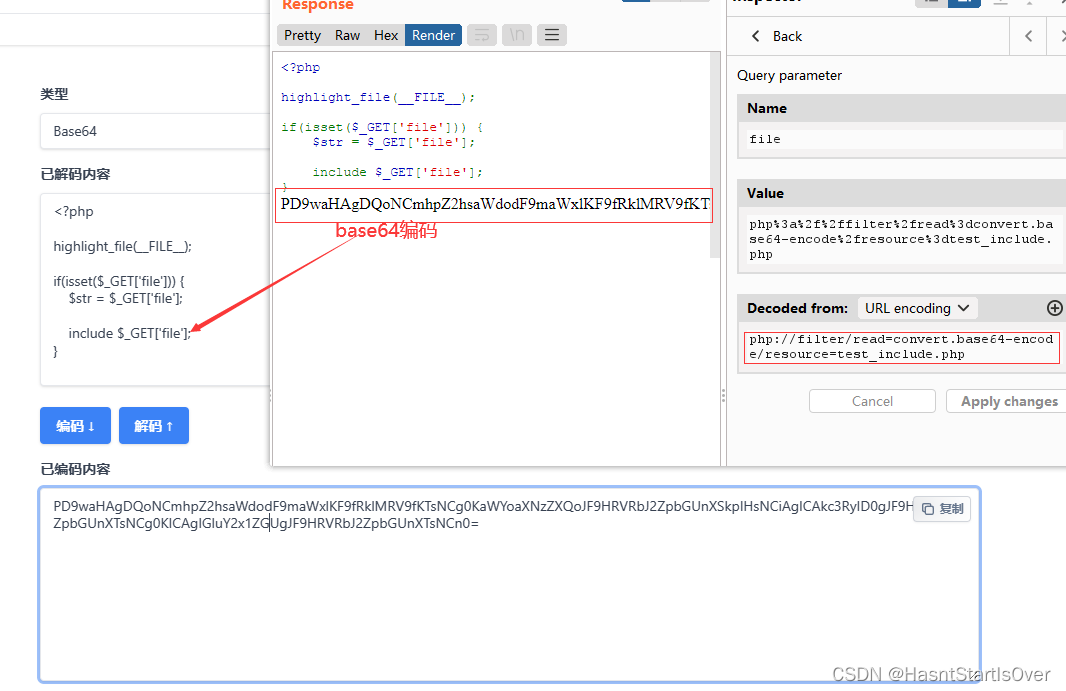Click the 'highlight_file(__FILE__);' line in response
1066x691 pixels.
tap(378, 97)
